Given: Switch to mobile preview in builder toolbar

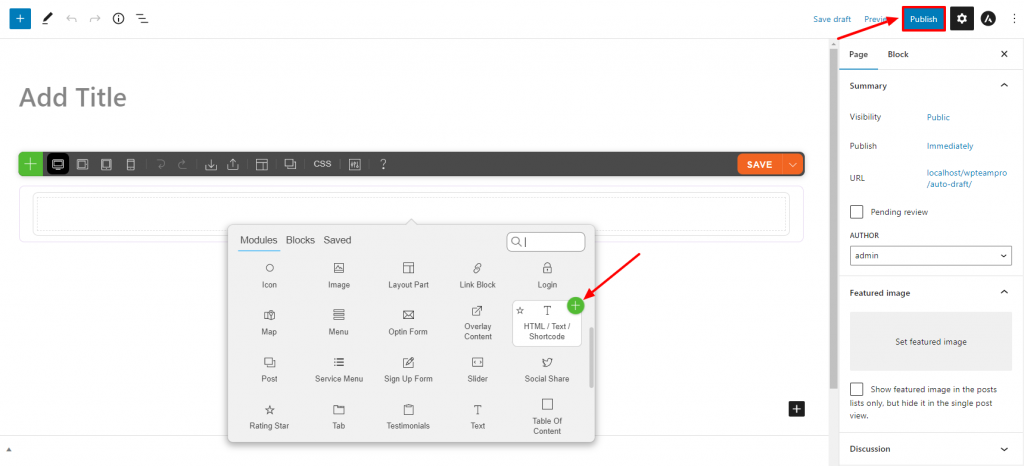Looking at the screenshot, I should click(131, 164).
